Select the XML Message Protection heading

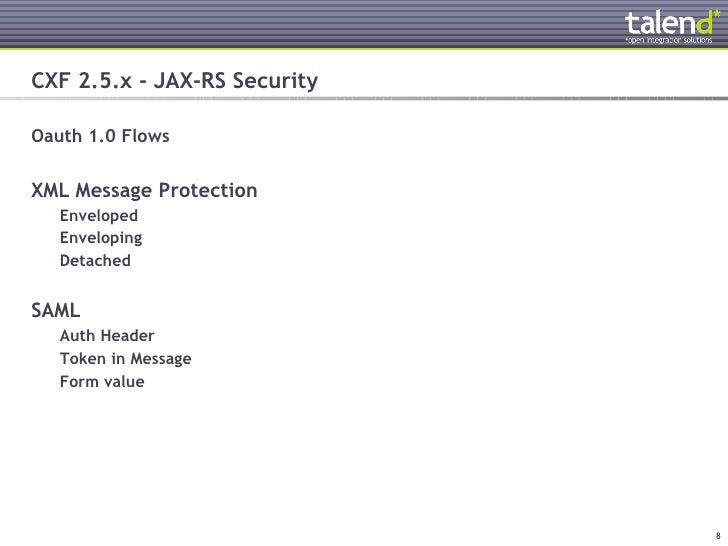tap(144, 190)
